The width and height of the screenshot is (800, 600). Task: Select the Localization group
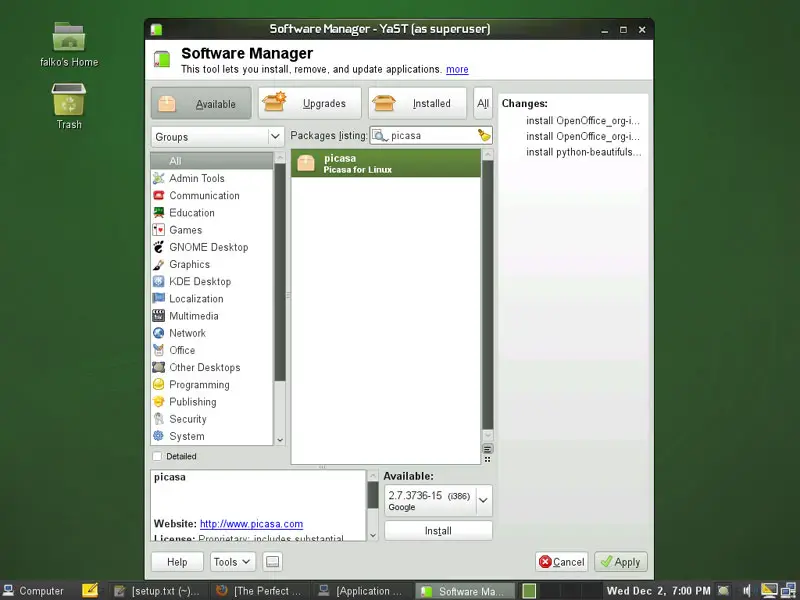tap(212, 298)
